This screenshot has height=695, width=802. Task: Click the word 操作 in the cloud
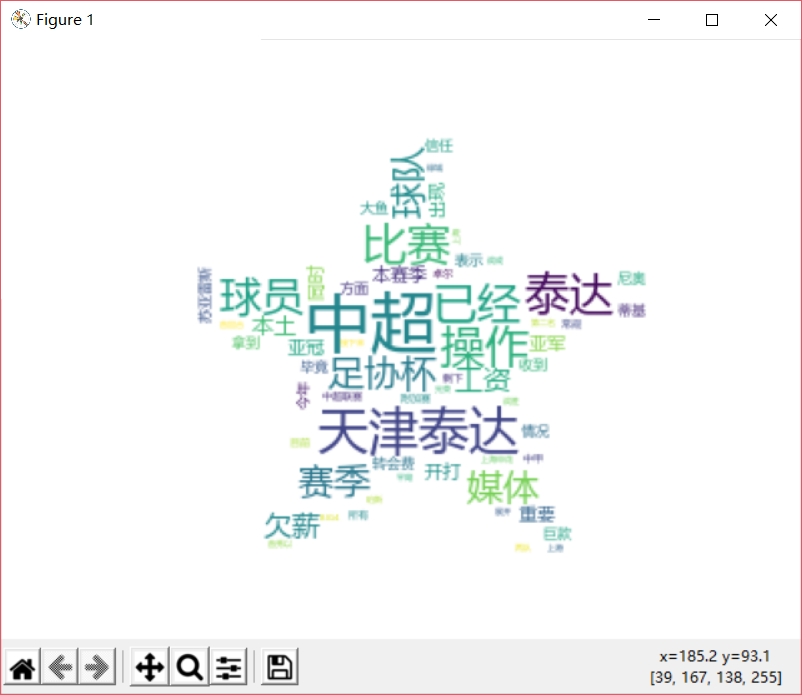pos(484,349)
